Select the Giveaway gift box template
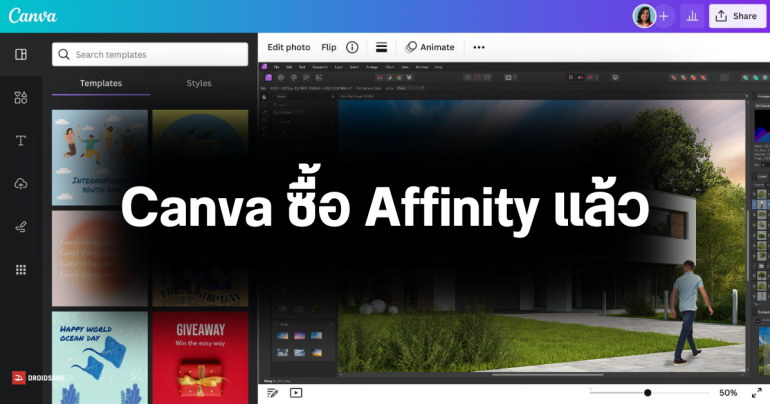Viewport: 770px width, 404px height. click(x=200, y=357)
